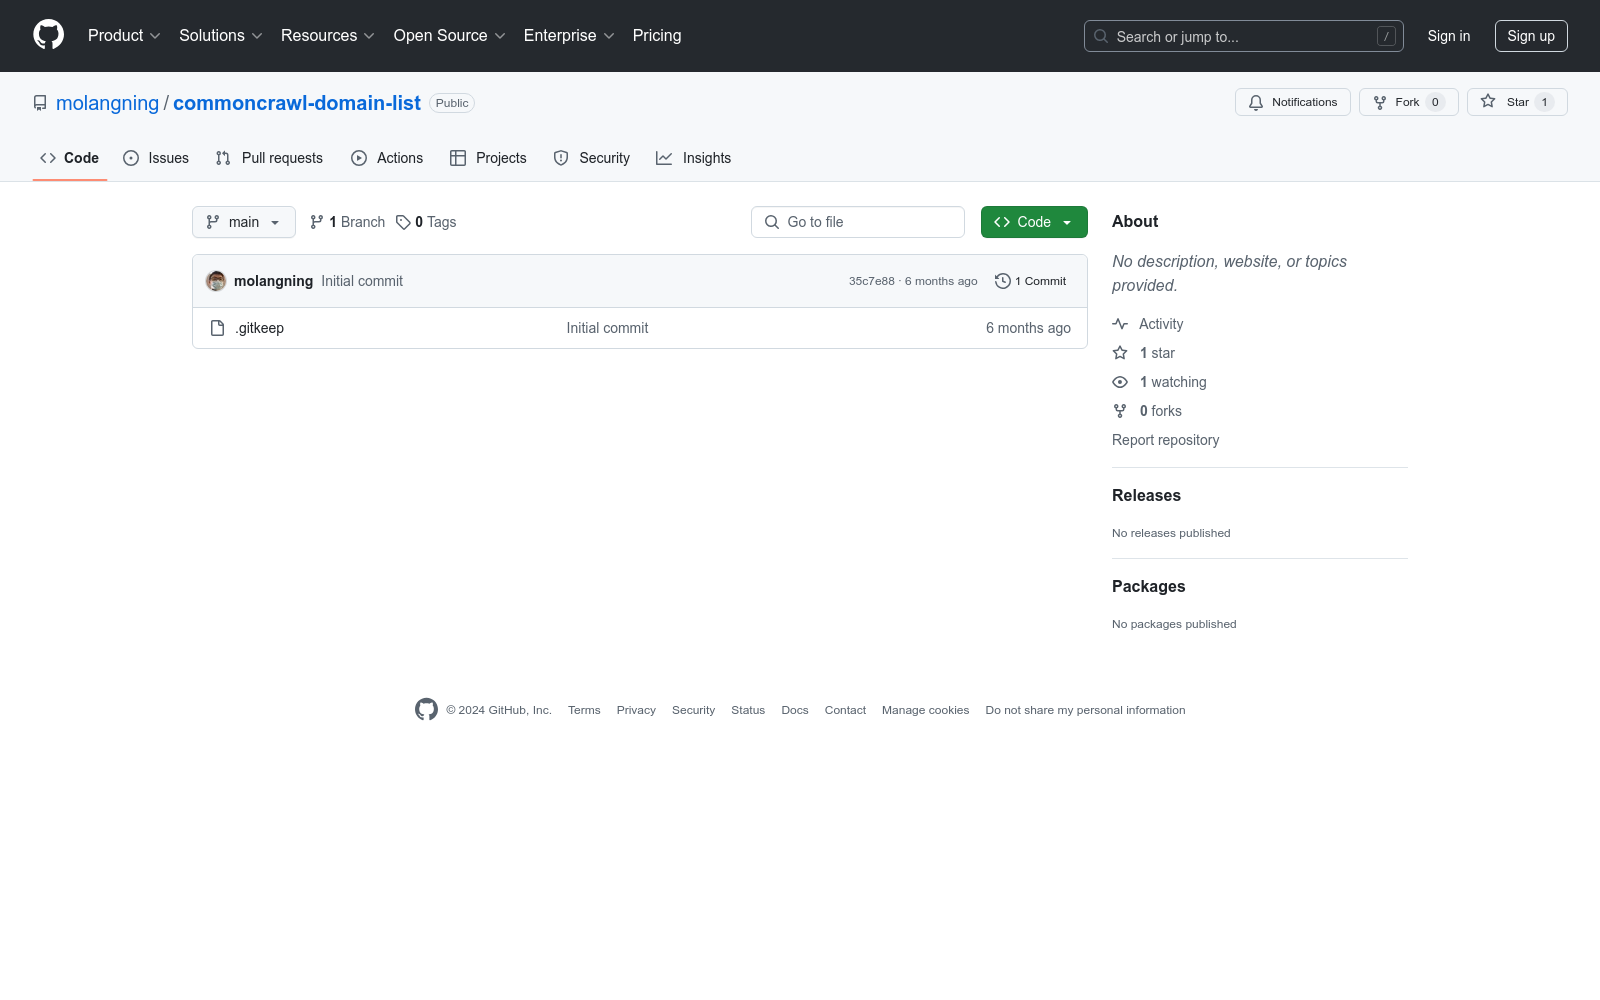Image resolution: width=1600 pixels, height=1000 pixels.
Task: Click molangning's profile avatar
Action: 216,281
